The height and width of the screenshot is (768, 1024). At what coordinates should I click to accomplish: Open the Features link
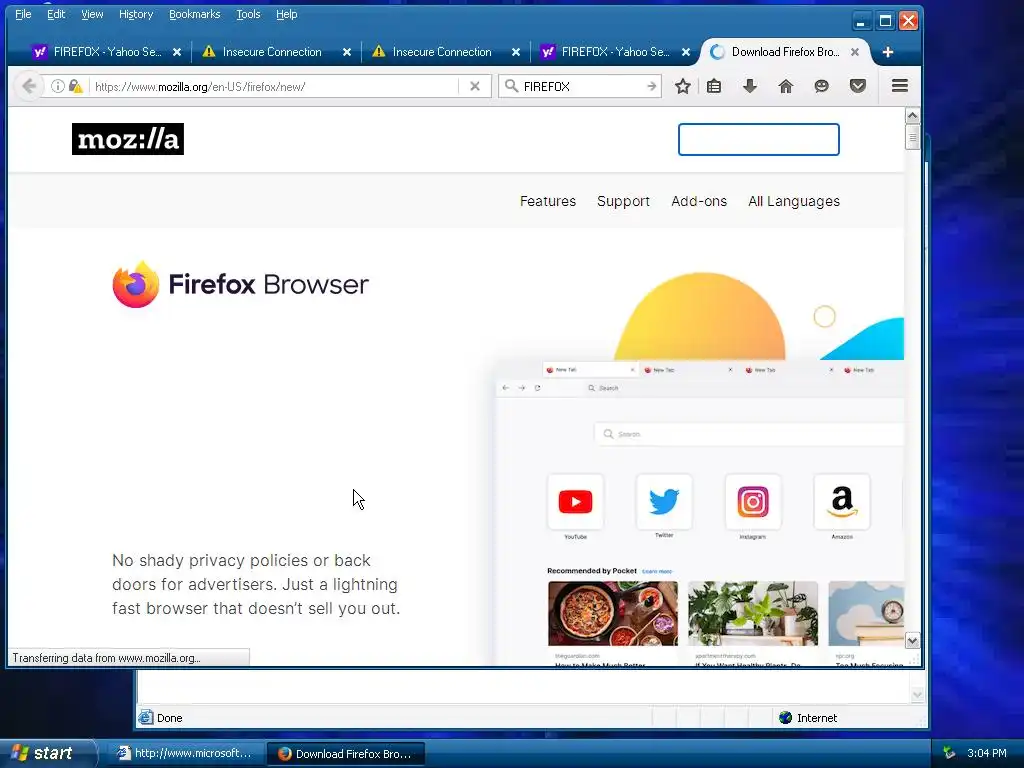click(x=548, y=201)
